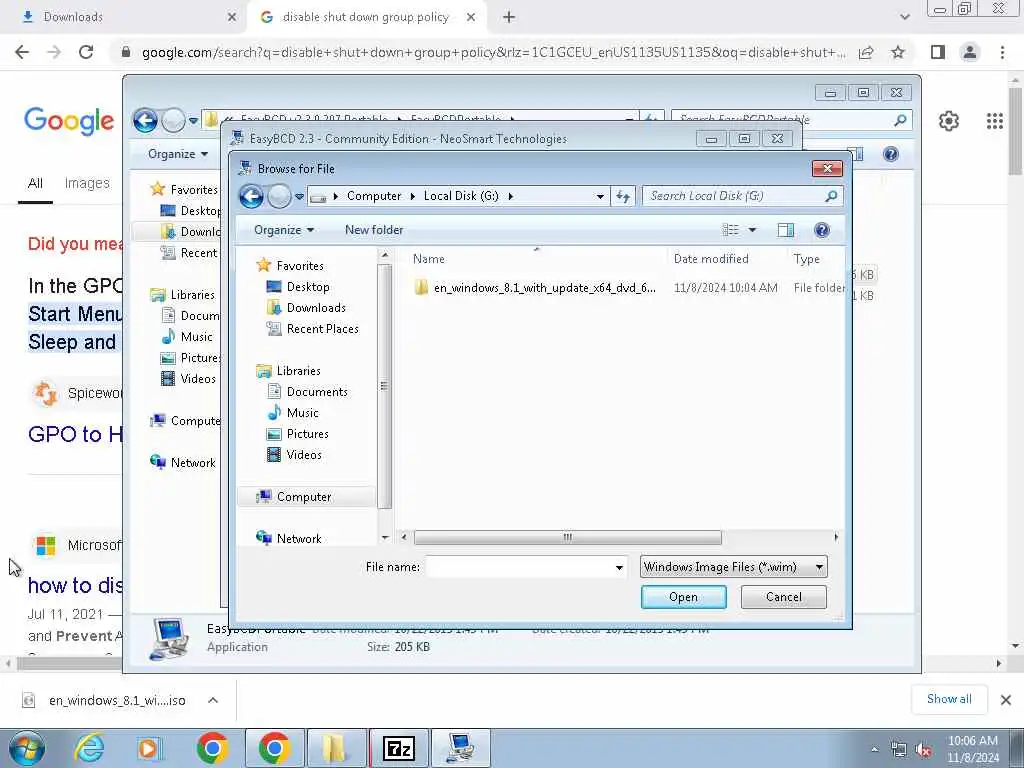Sort by Date modified column header
This screenshot has width=1024, height=768.
click(711, 259)
